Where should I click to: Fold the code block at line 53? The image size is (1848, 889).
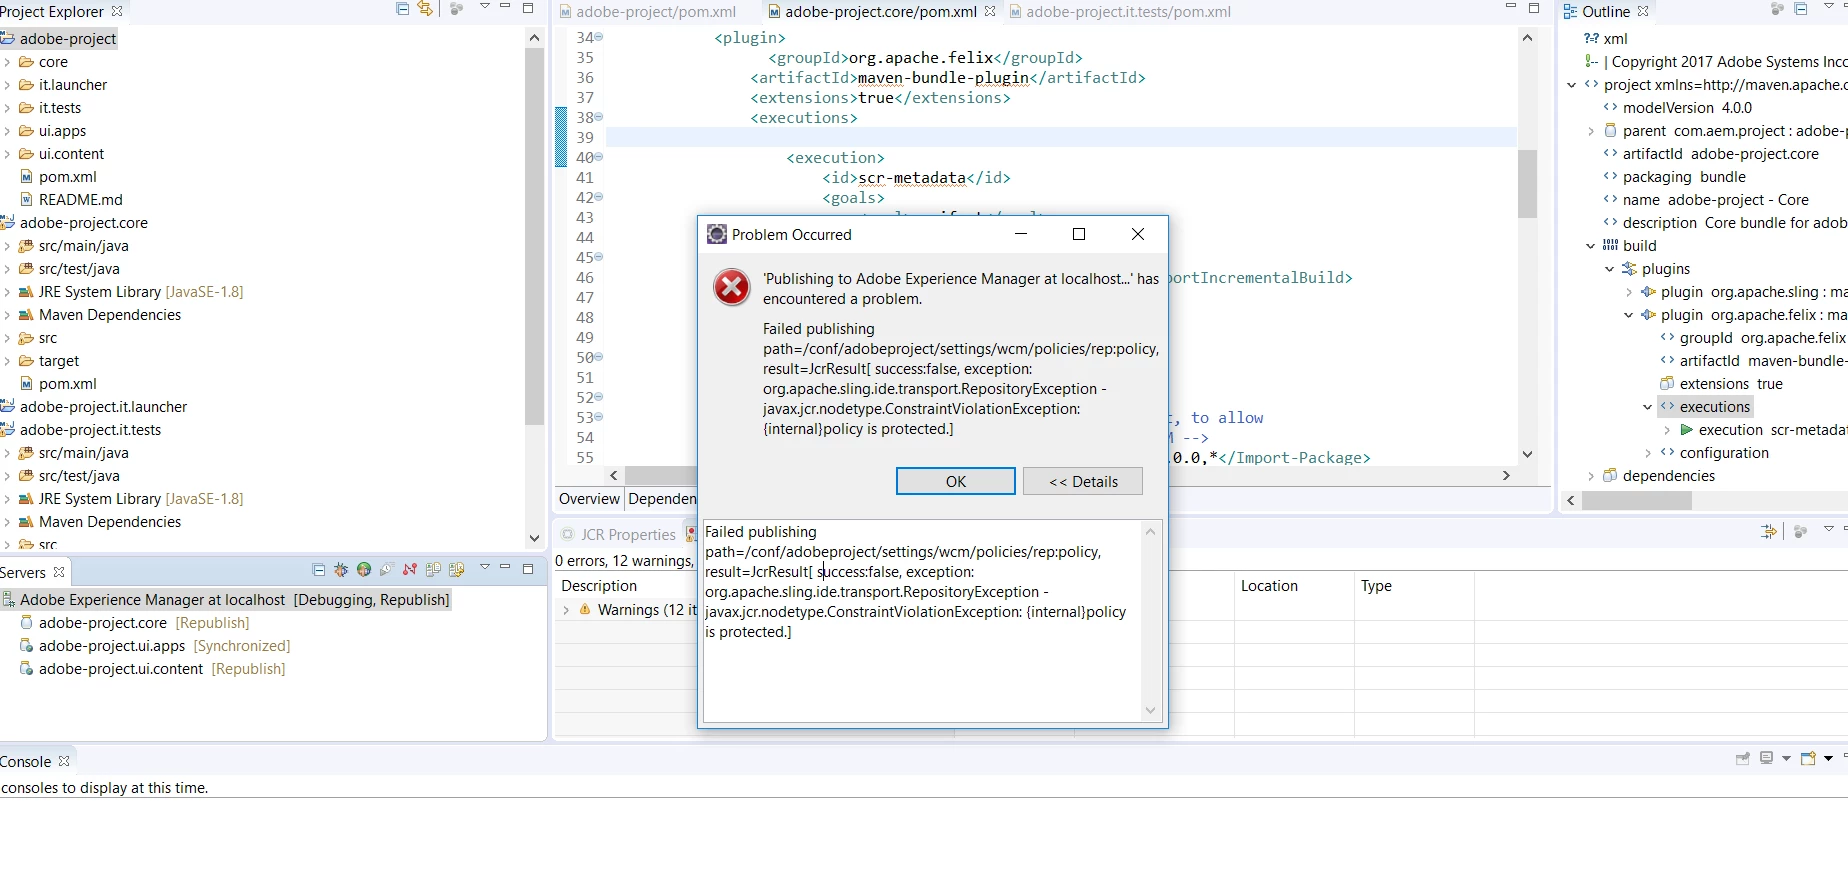[599, 417]
